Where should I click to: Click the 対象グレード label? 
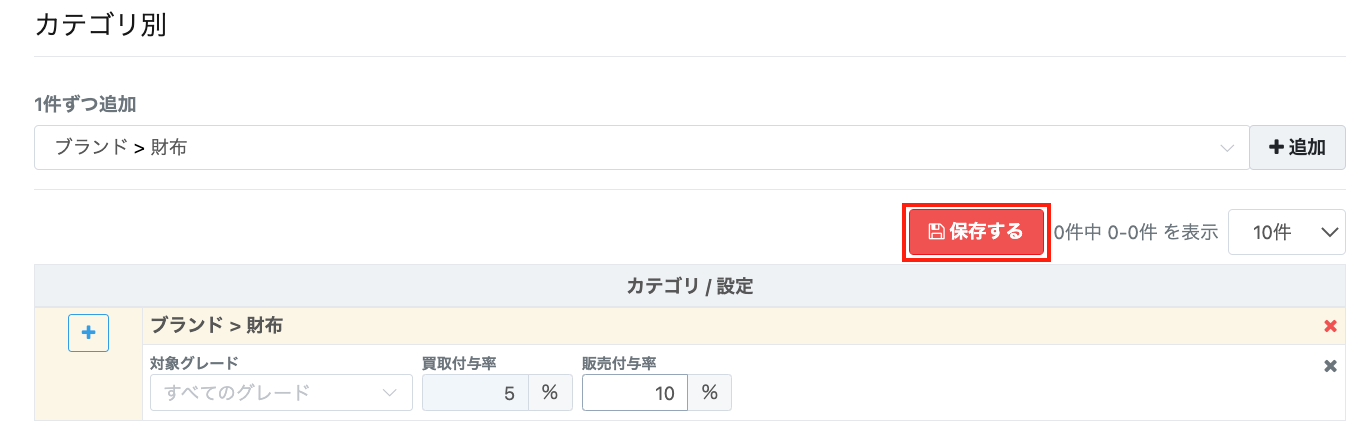point(195,363)
